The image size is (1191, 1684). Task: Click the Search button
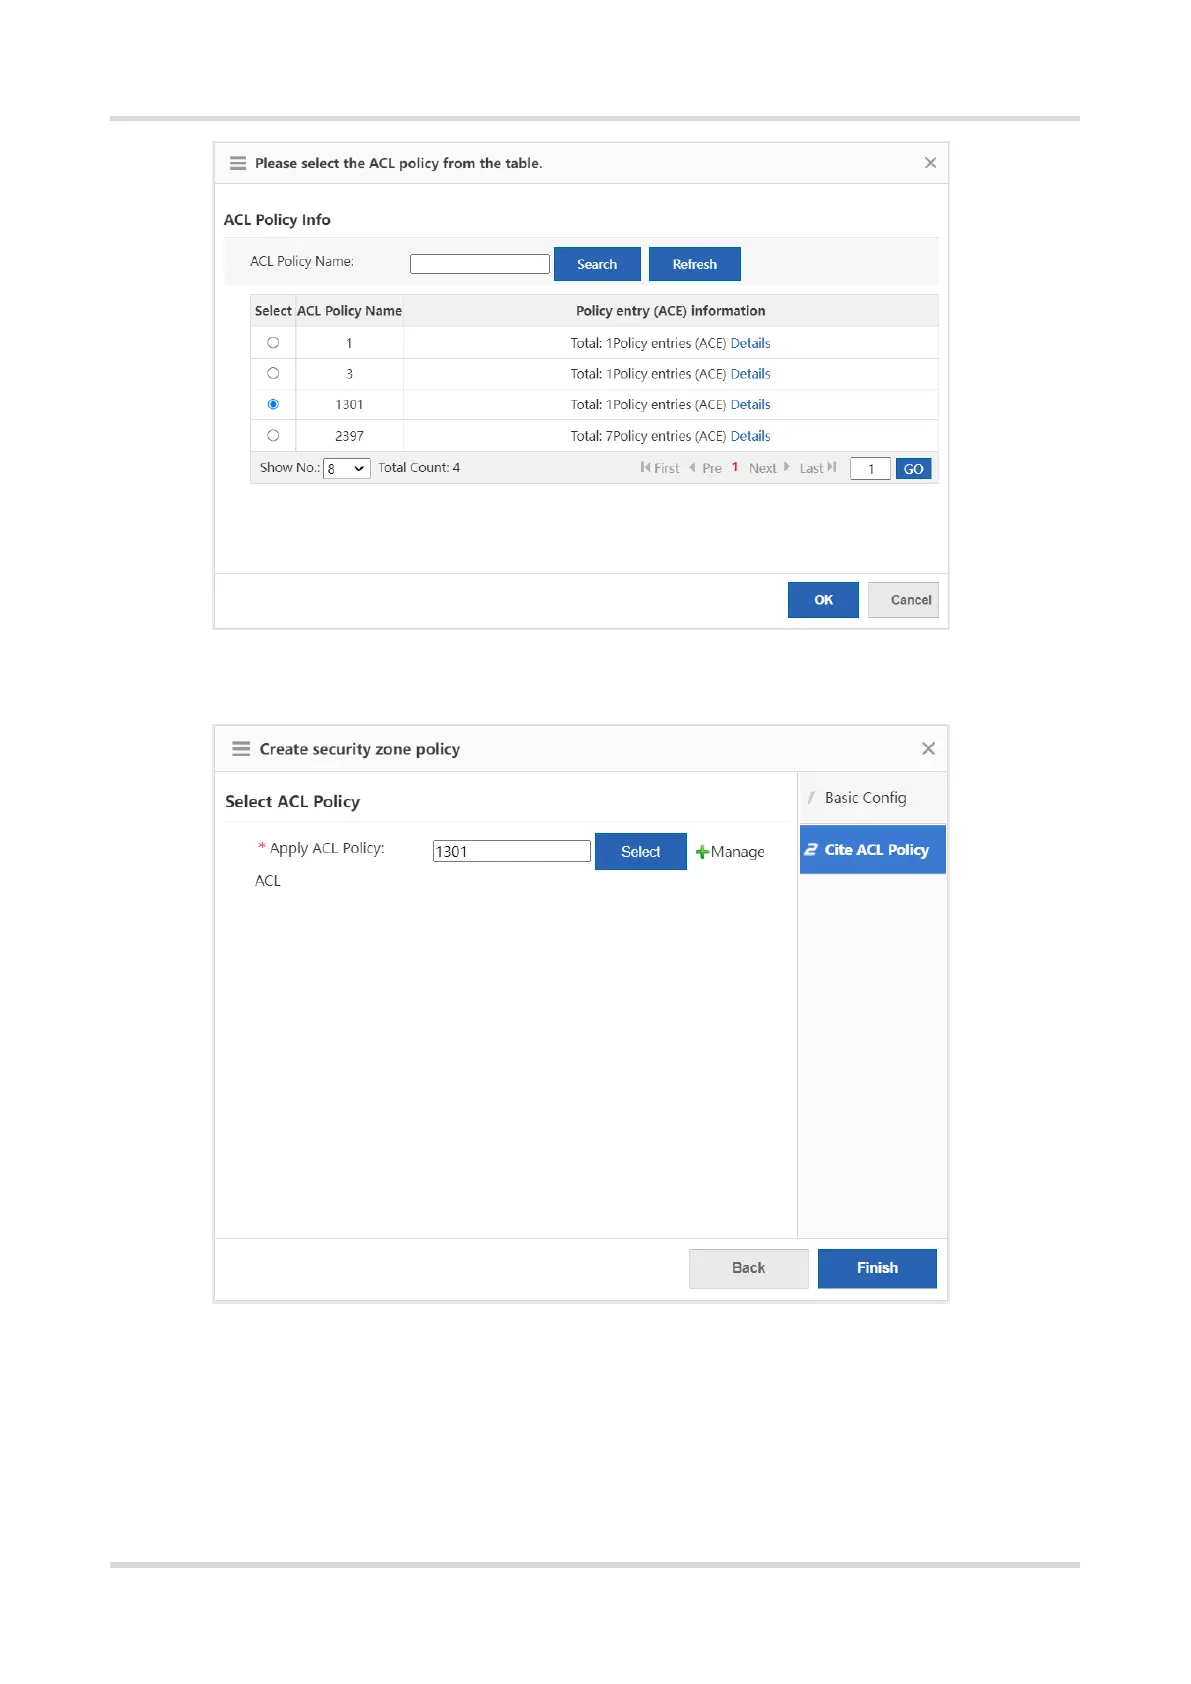597,264
